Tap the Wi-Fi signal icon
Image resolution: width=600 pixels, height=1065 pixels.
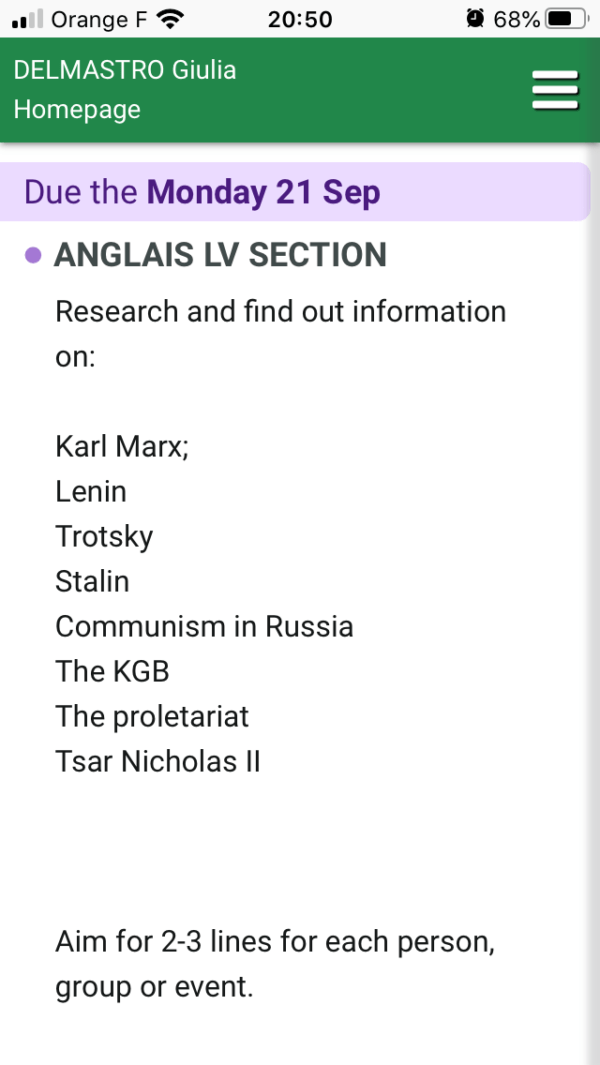coord(170,19)
